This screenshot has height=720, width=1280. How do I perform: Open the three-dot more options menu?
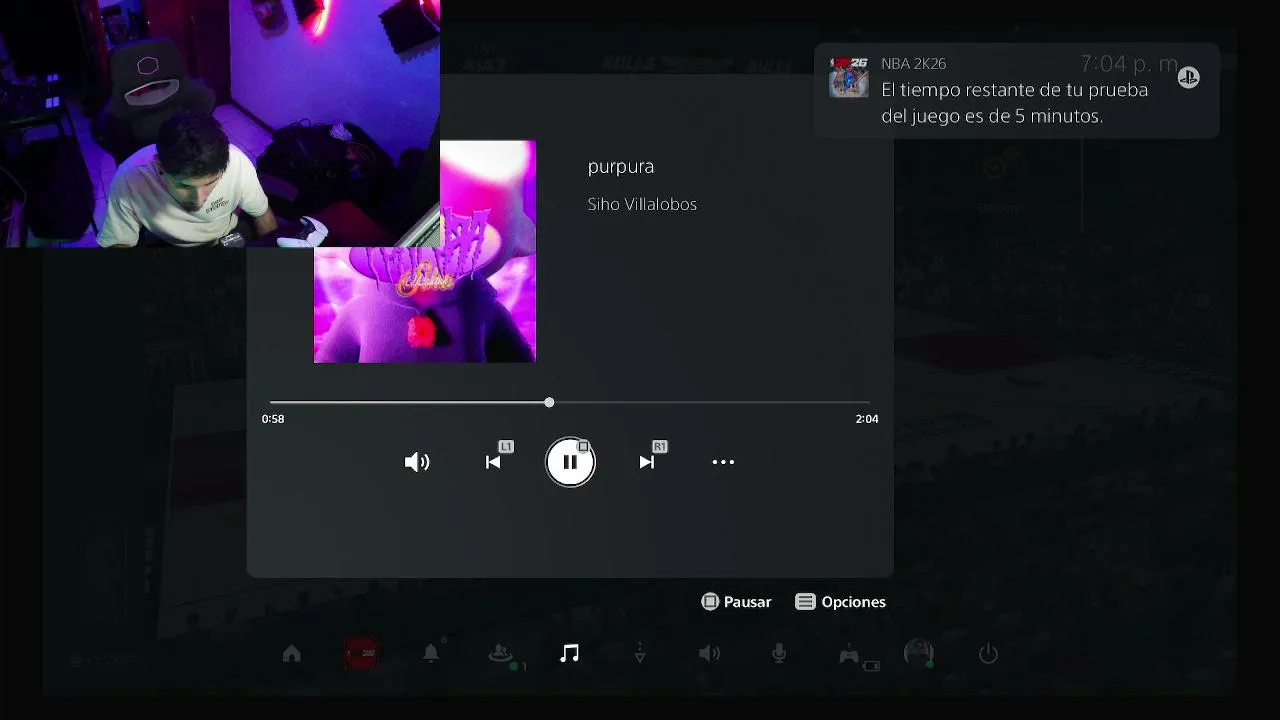pyautogui.click(x=723, y=462)
